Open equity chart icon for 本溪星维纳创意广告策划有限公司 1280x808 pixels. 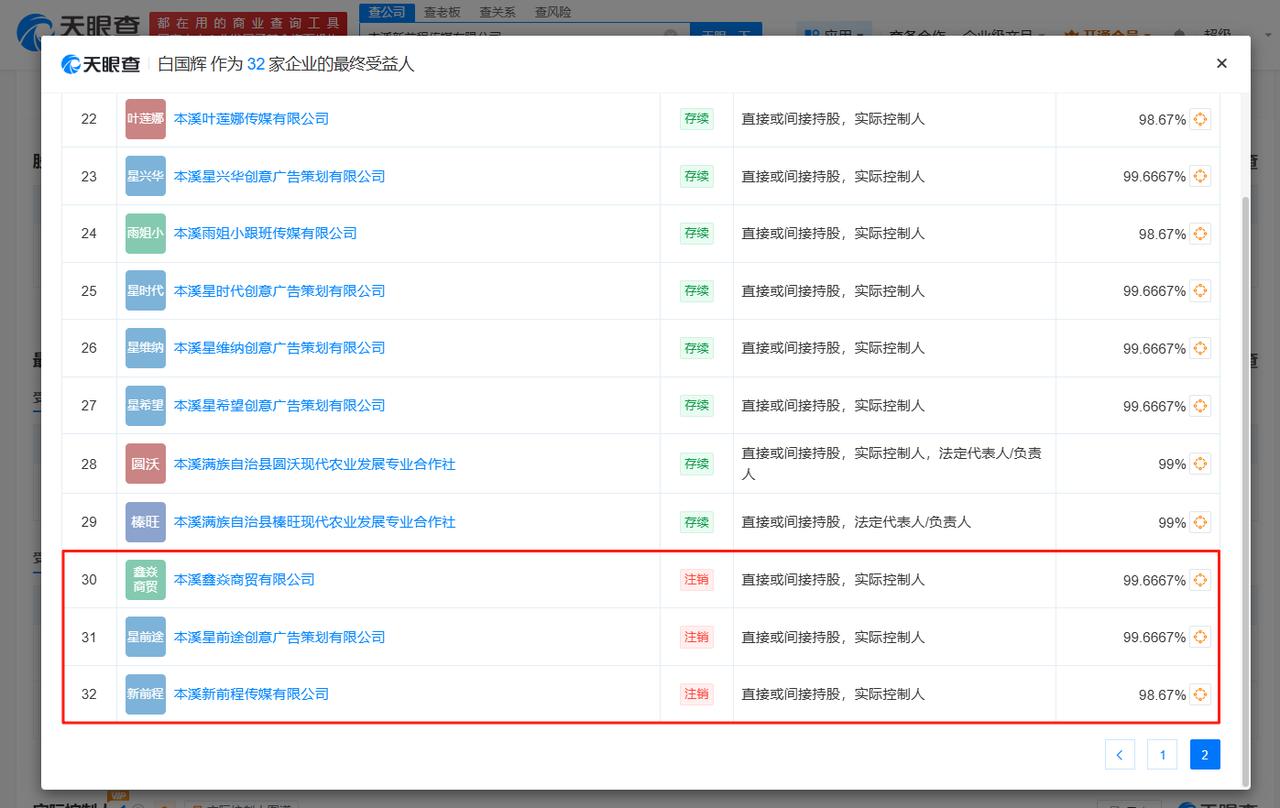(1200, 348)
